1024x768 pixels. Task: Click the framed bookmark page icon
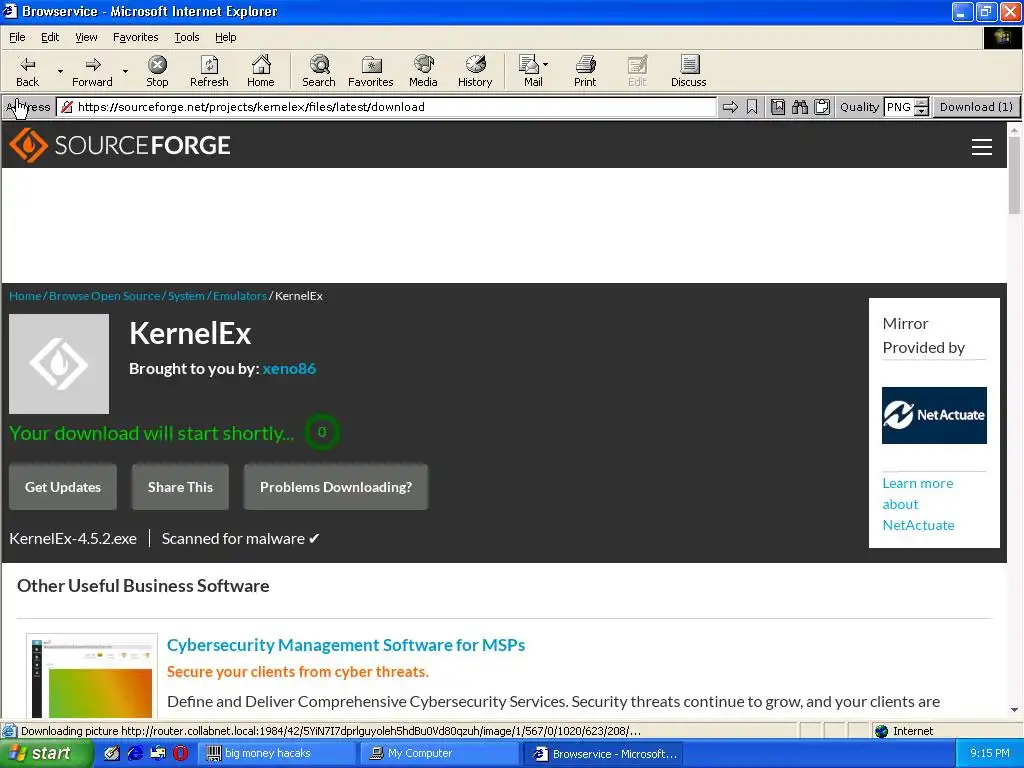(778, 107)
